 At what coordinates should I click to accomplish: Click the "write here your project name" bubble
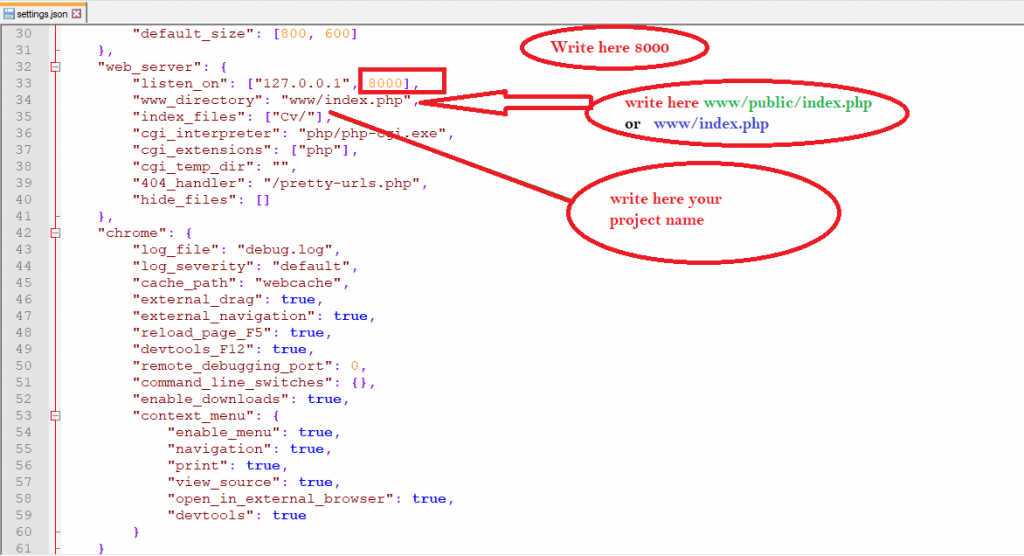665,210
